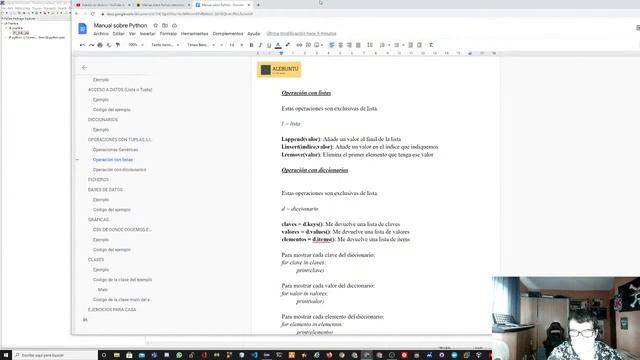Click the spell check icon
This screenshot has height=360, width=640.
(109, 45)
